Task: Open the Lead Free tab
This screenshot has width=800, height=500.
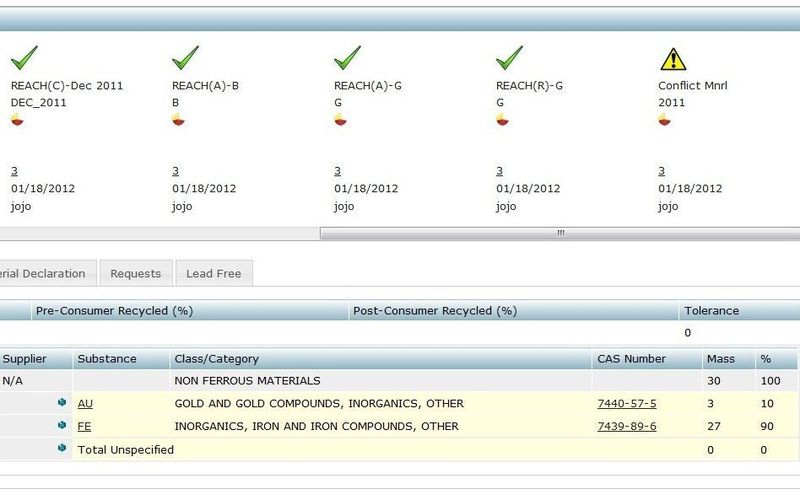Action: click(x=213, y=273)
